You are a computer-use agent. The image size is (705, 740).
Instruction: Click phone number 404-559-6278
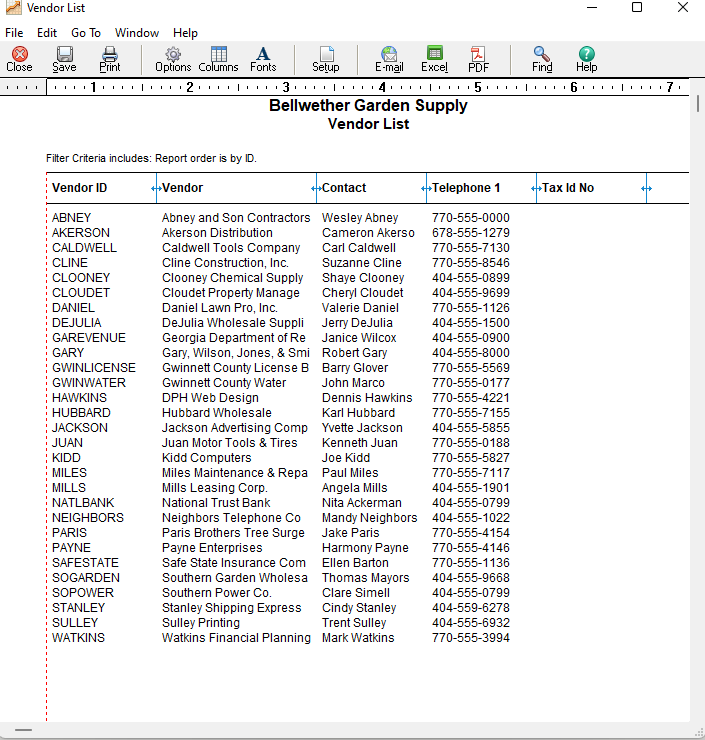(470, 608)
